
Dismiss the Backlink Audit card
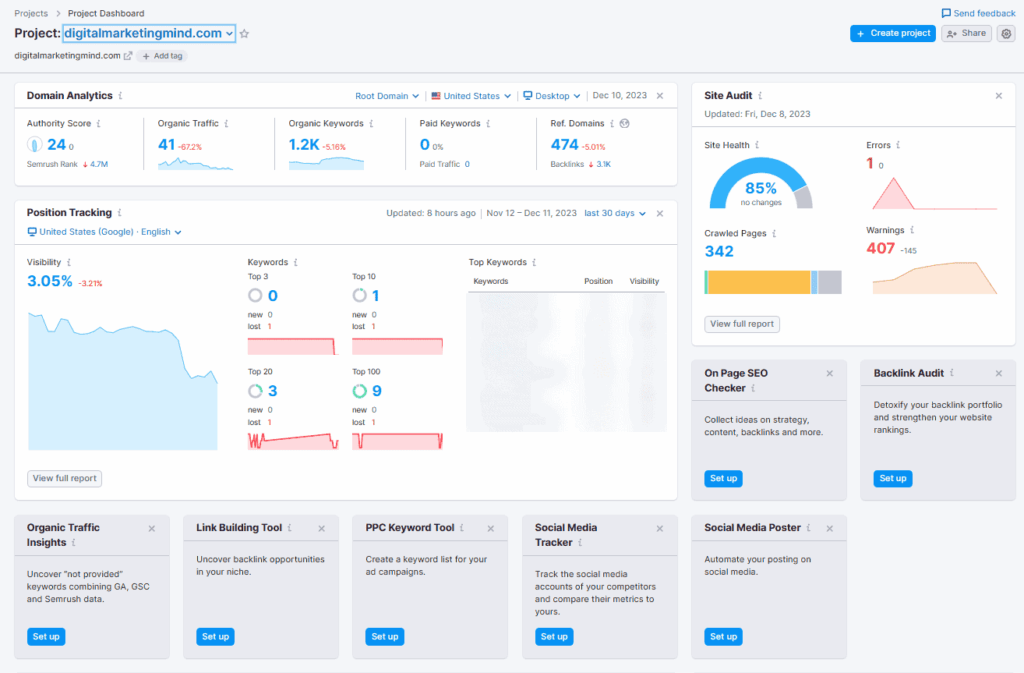(x=998, y=373)
